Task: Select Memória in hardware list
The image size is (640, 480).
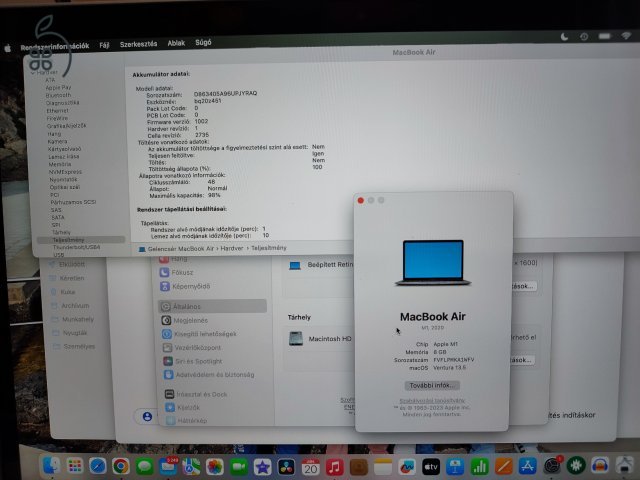Action: 60,164
